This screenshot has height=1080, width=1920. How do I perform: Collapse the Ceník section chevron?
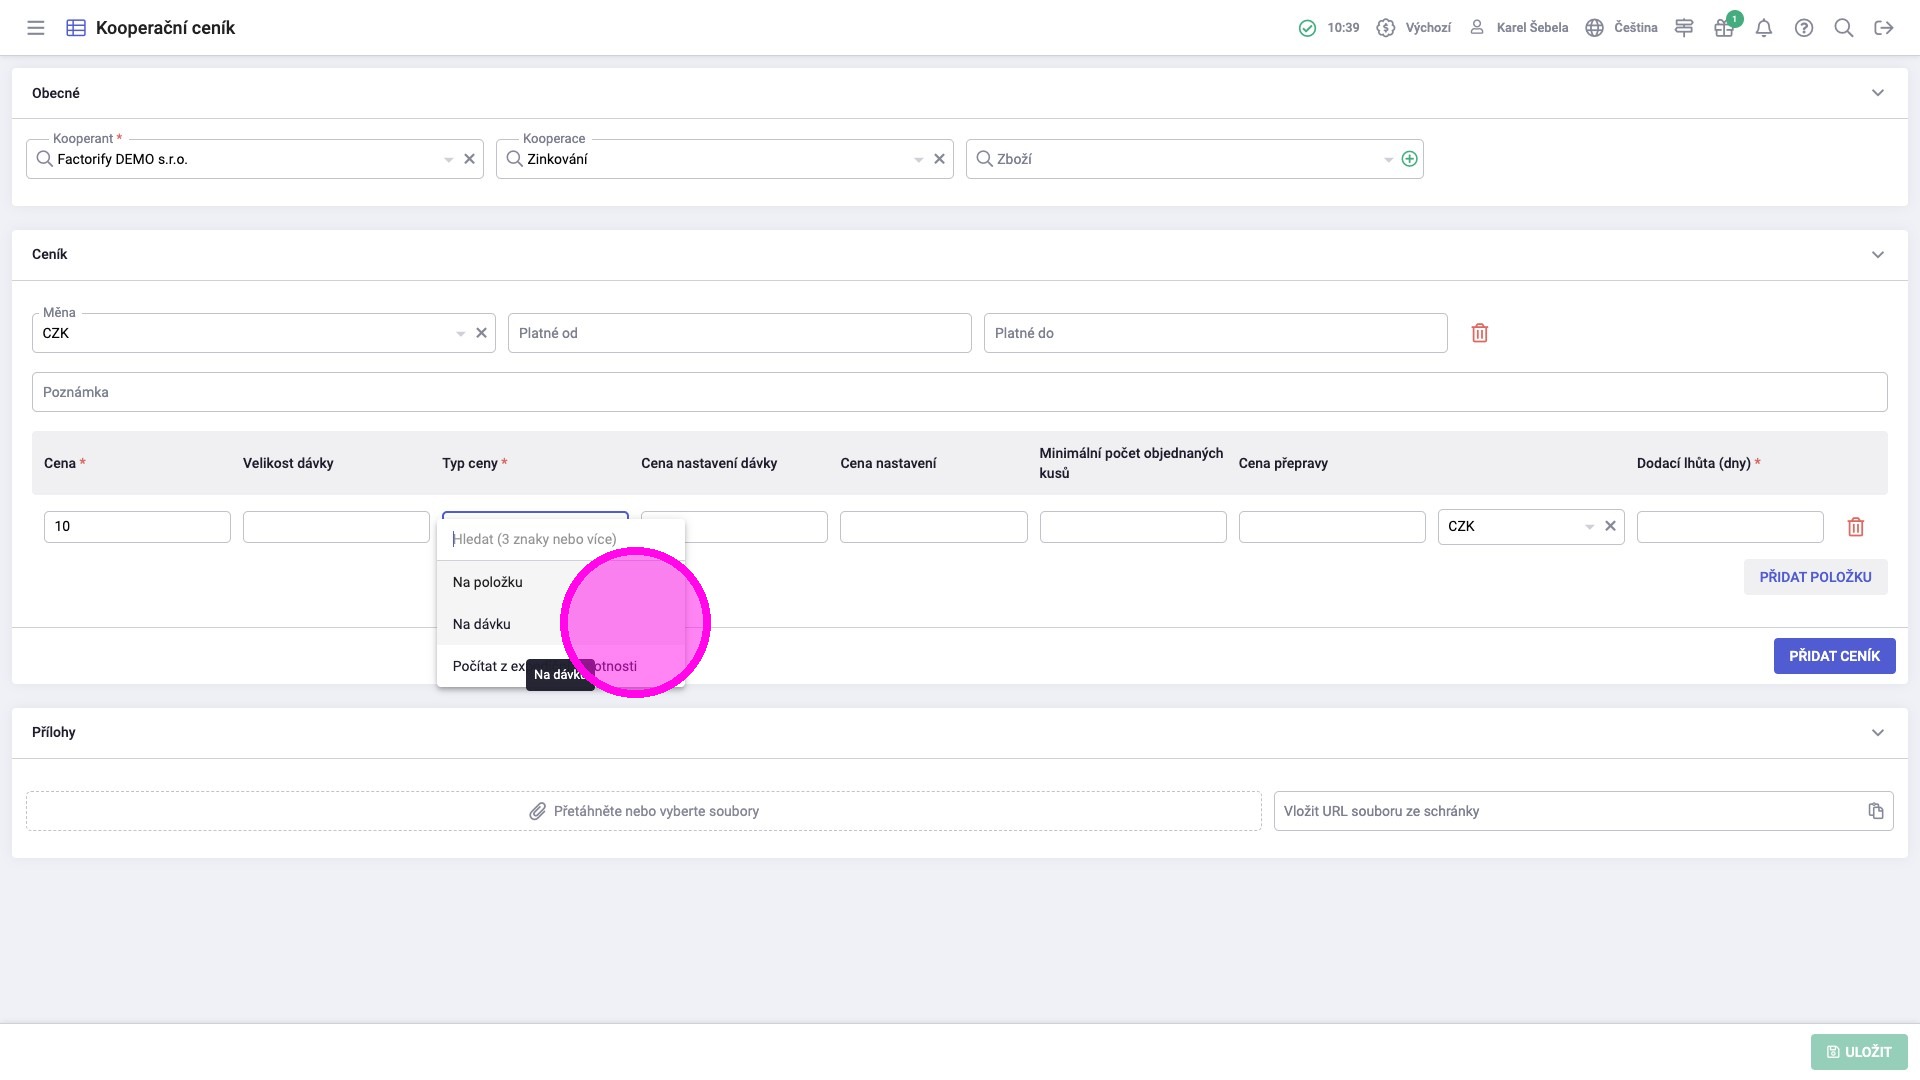tap(1878, 254)
